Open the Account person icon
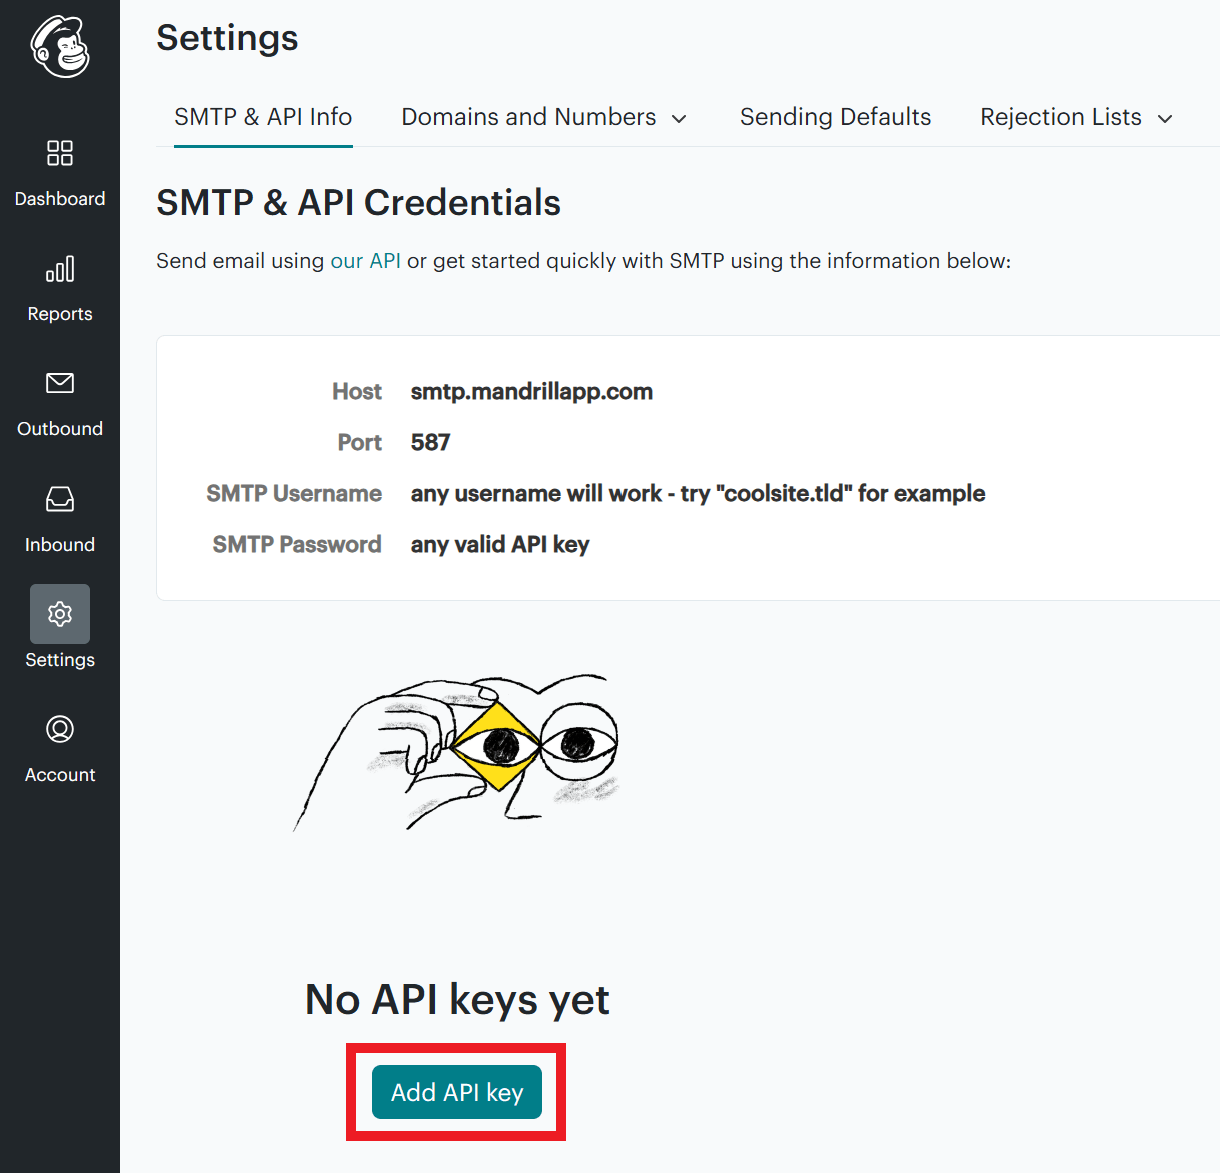1220x1173 pixels. [x=60, y=729]
